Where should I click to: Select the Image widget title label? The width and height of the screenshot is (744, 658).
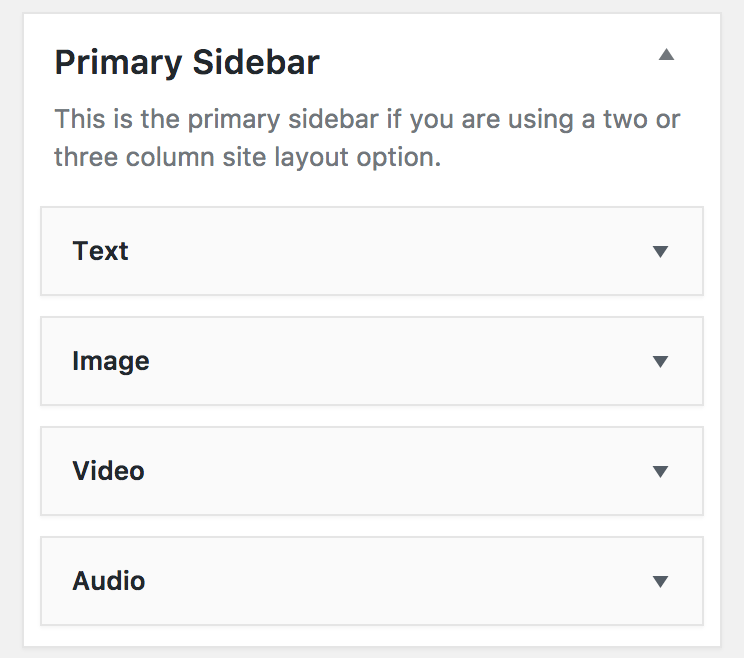click(111, 361)
